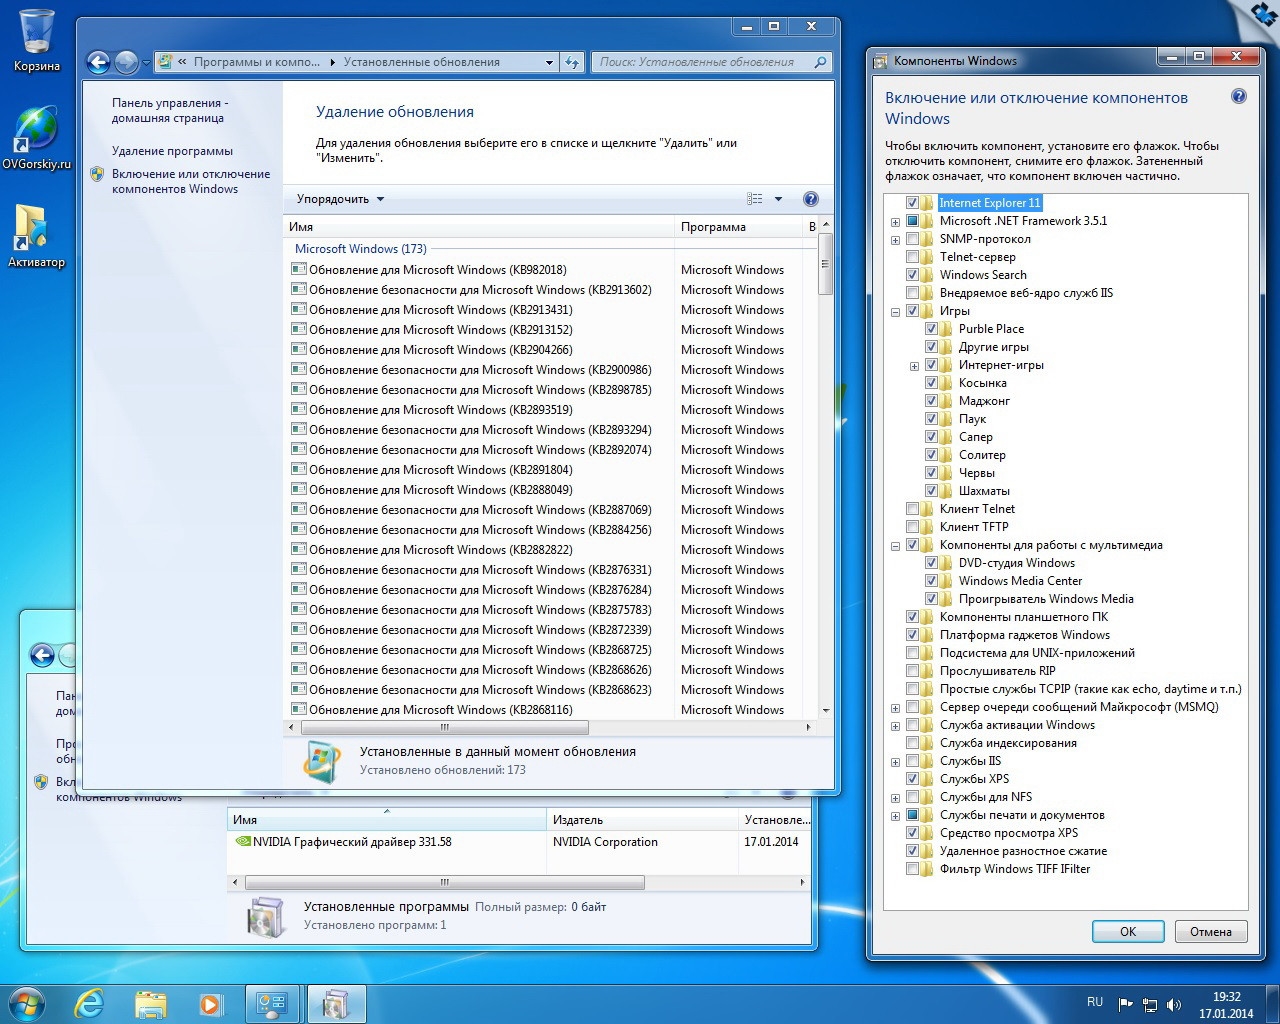
Task: Click the search magnifier icon in the search box
Action: point(820,62)
